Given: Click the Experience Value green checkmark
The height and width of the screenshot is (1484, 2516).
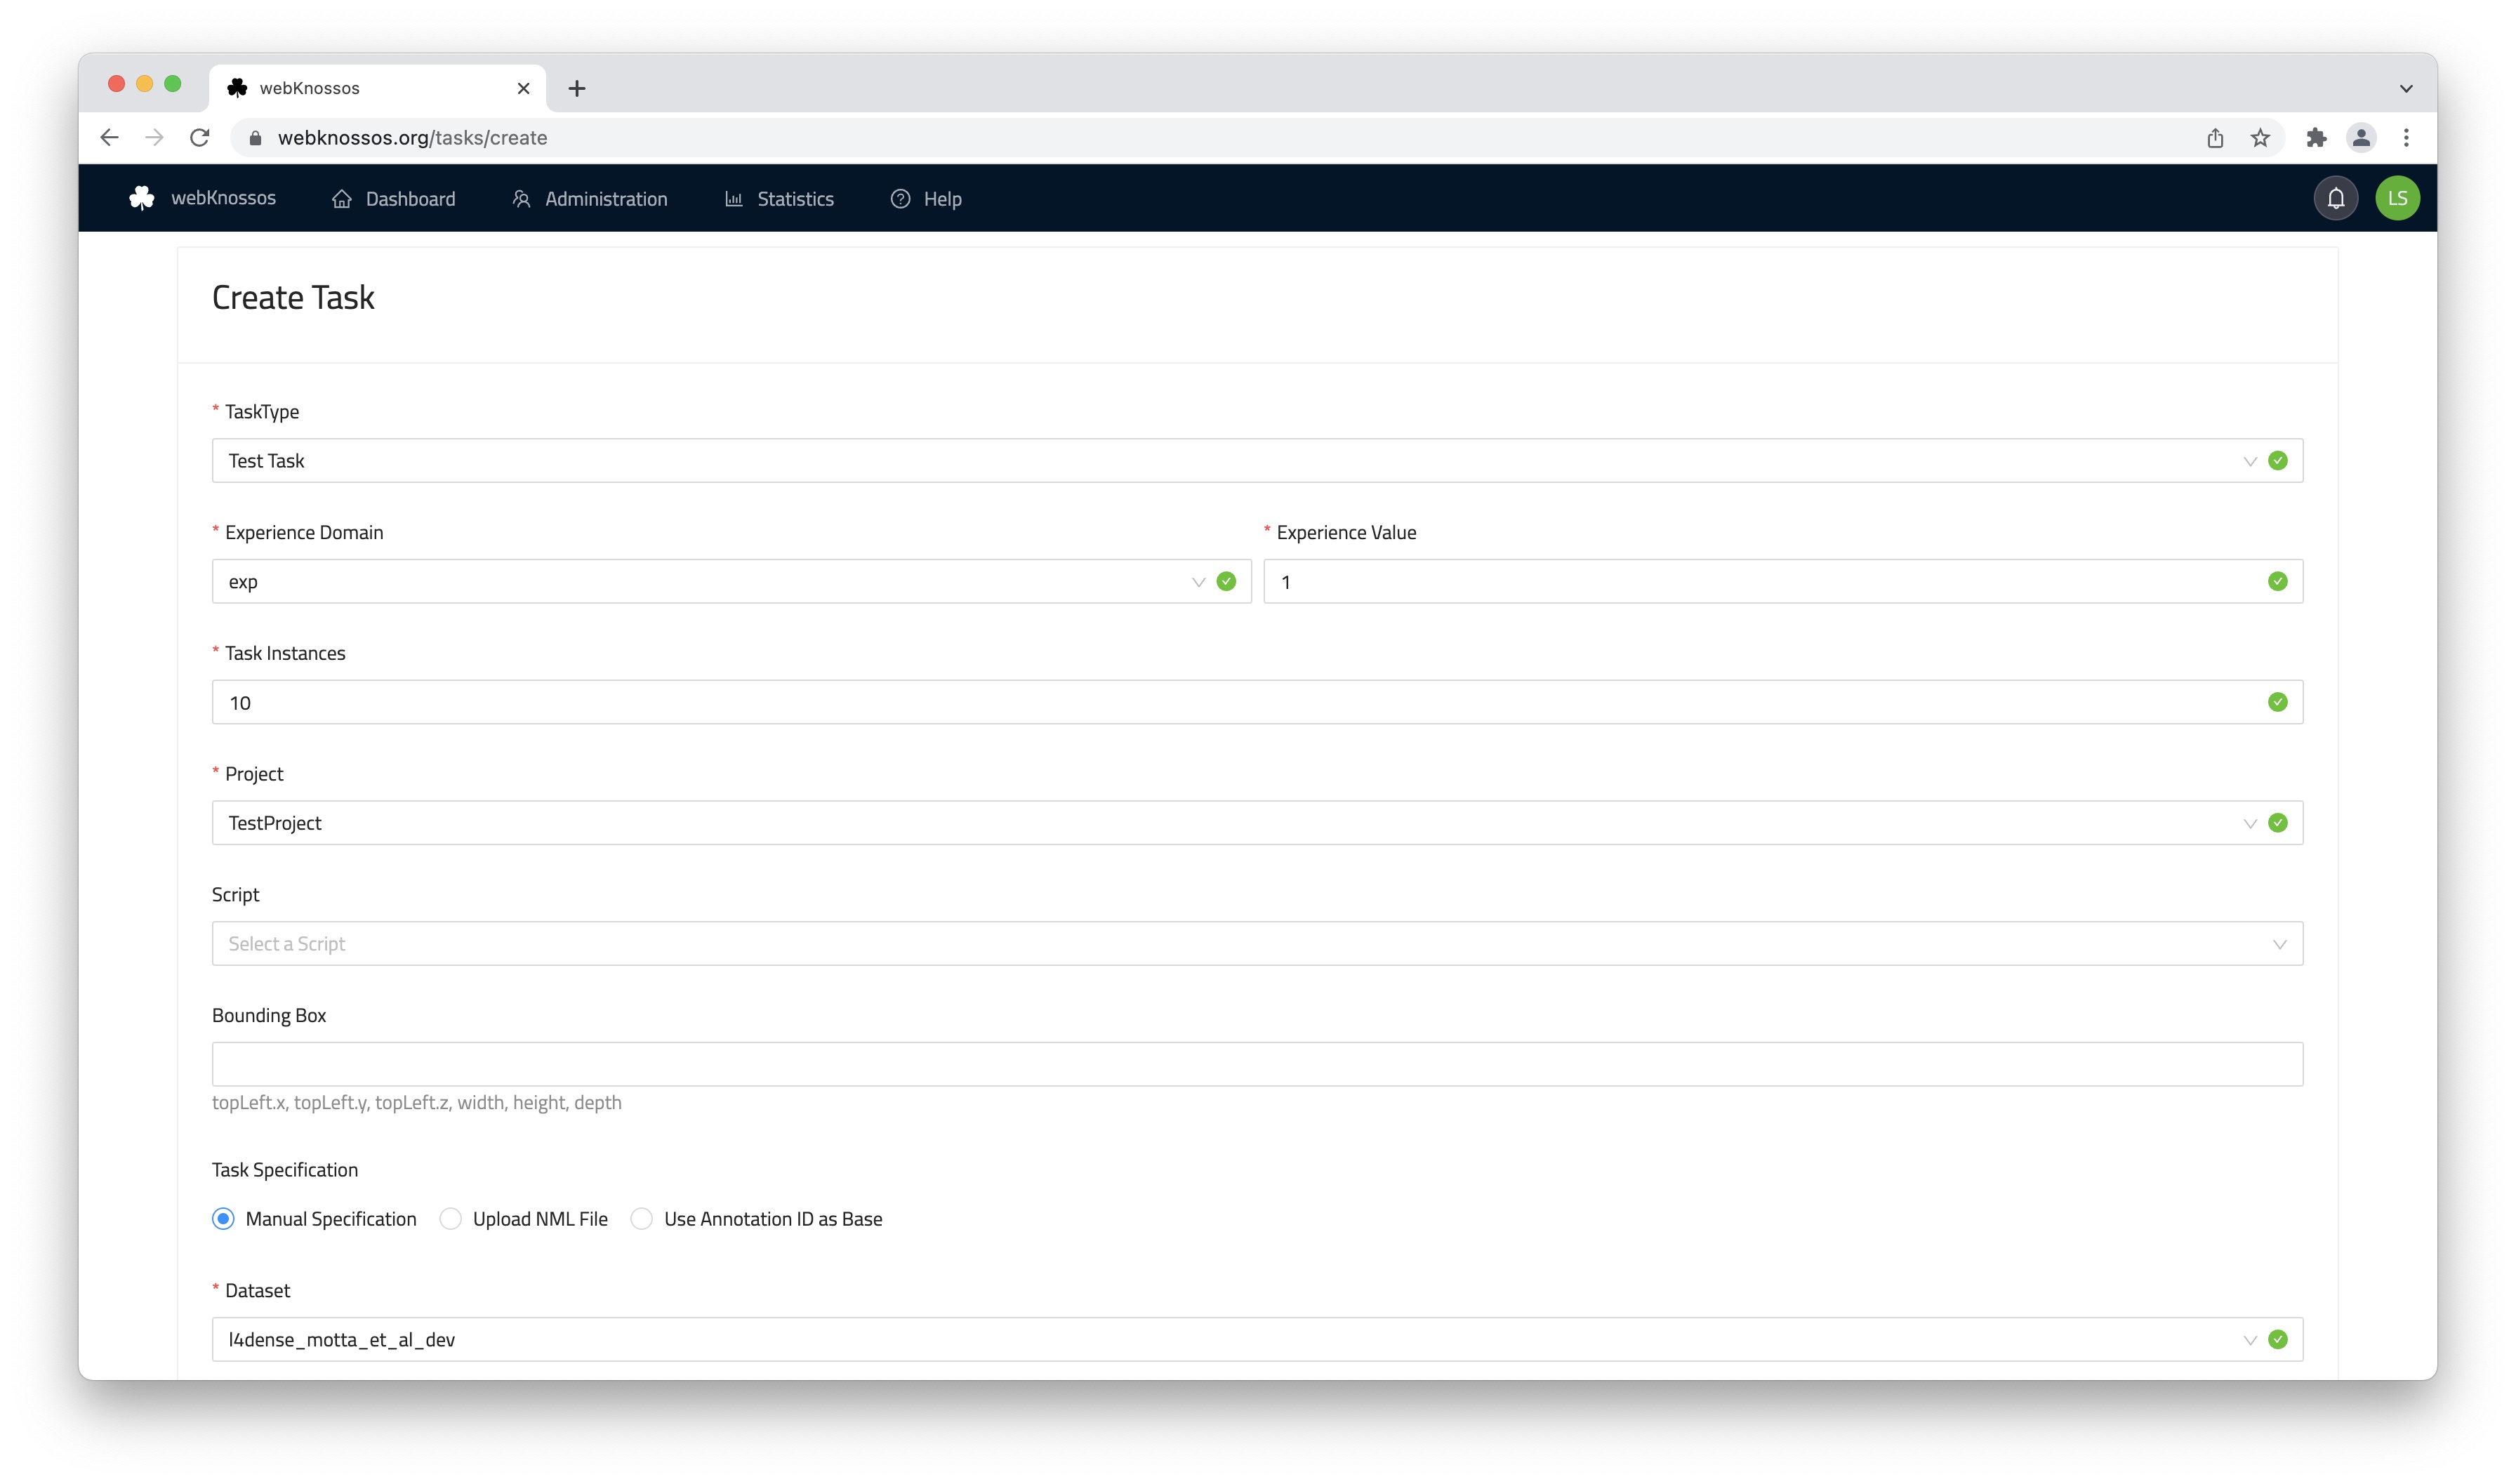Looking at the screenshot, I should coord(2277,582).
